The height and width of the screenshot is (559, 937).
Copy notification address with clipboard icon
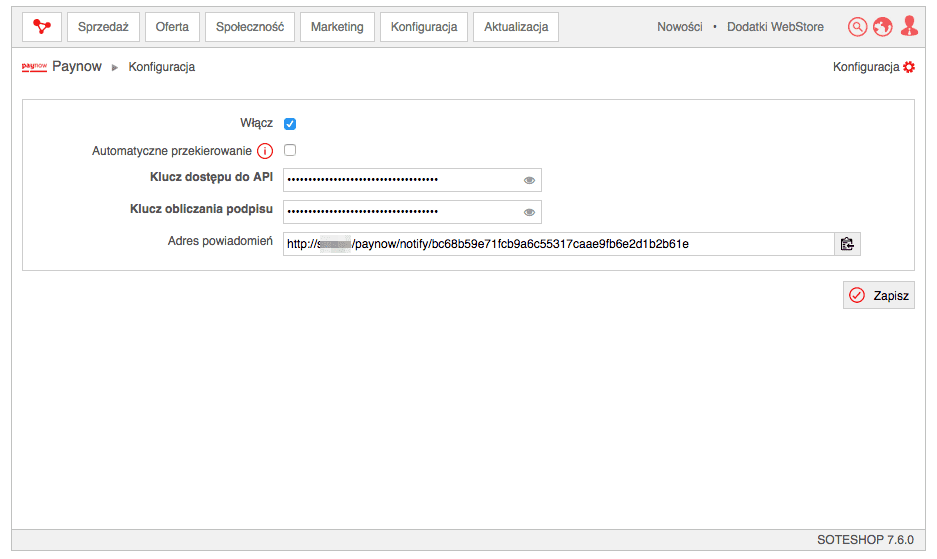point(847,244)
